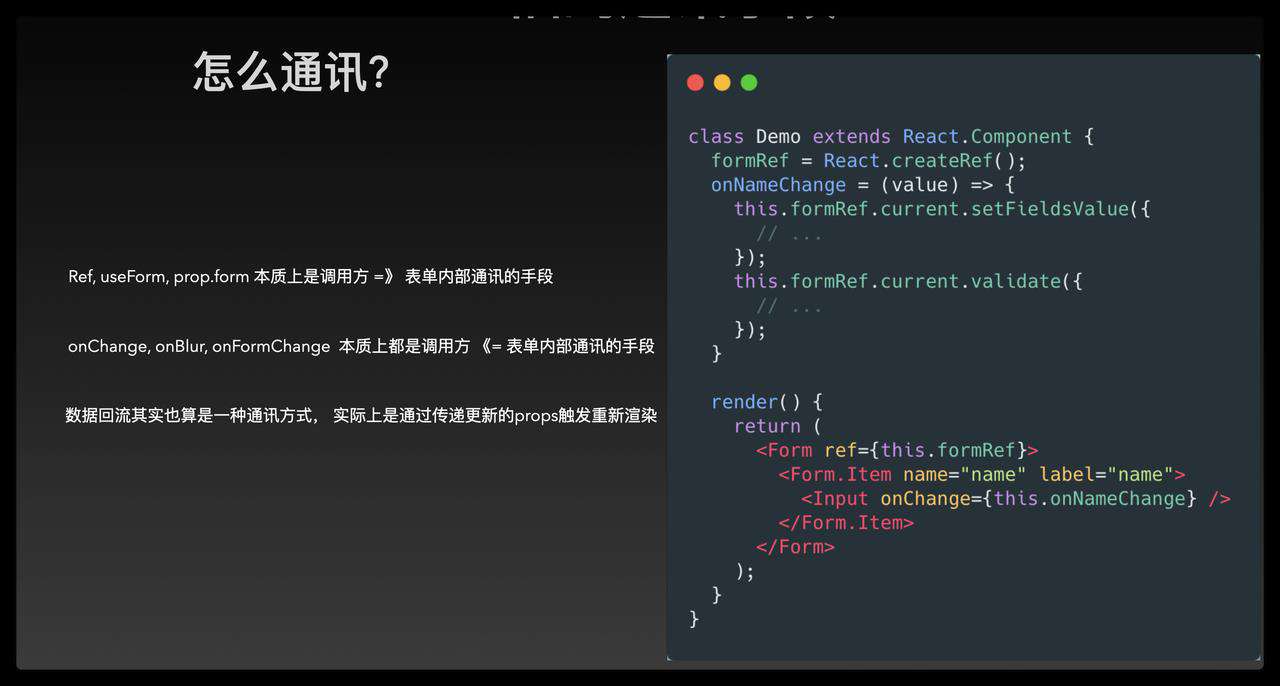Select the line starting with onChange, onBlur, onFormChange

click(x=361, y=346)
